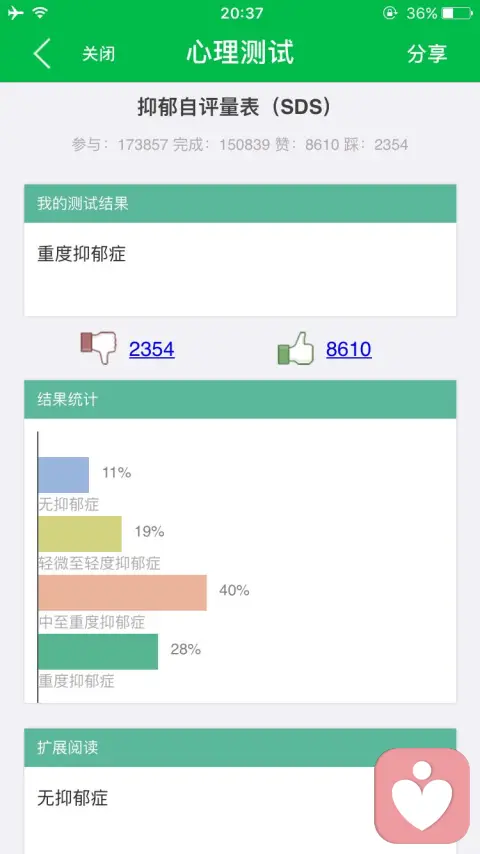Click the orange 40% 中至重度抑郁症 bar

point(123,593)
